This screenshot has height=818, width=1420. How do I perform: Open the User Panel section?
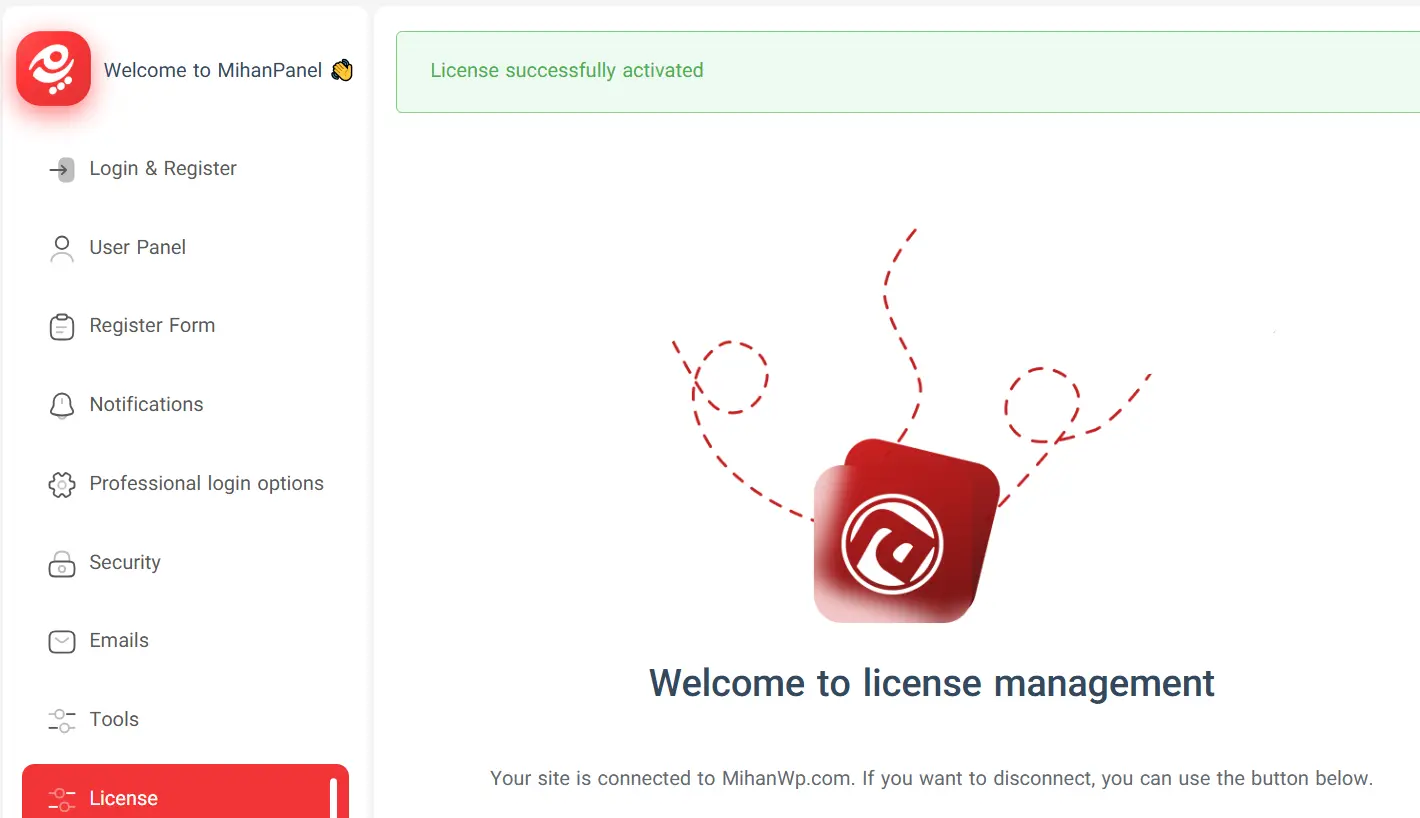point(137,248)
